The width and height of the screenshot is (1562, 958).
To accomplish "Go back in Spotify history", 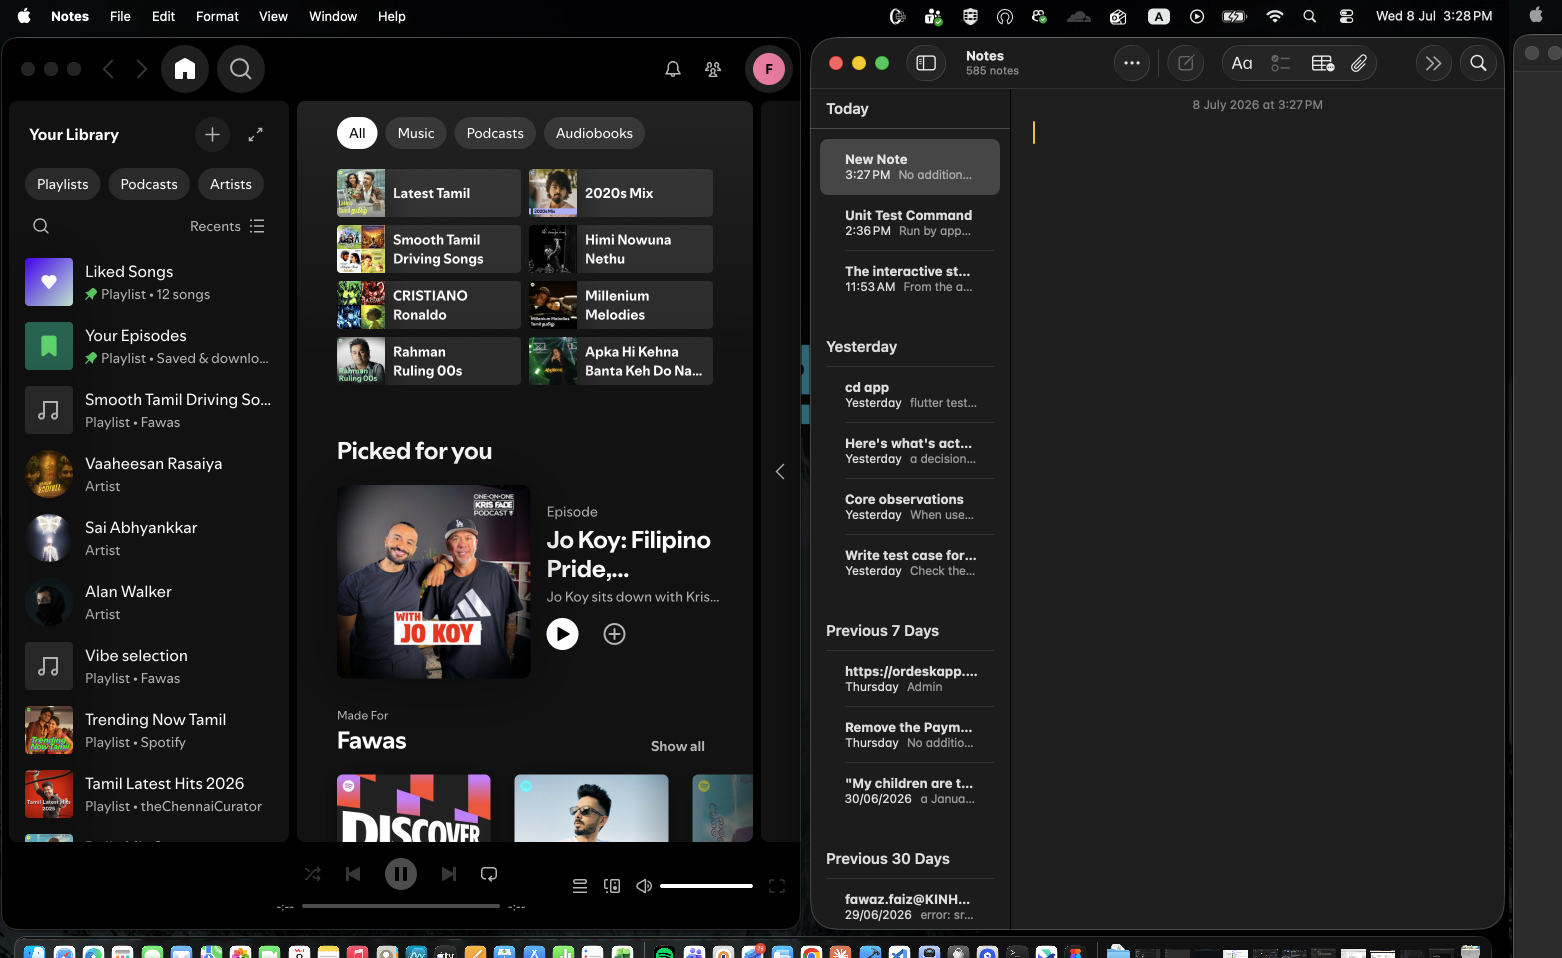I will [108, 69].
